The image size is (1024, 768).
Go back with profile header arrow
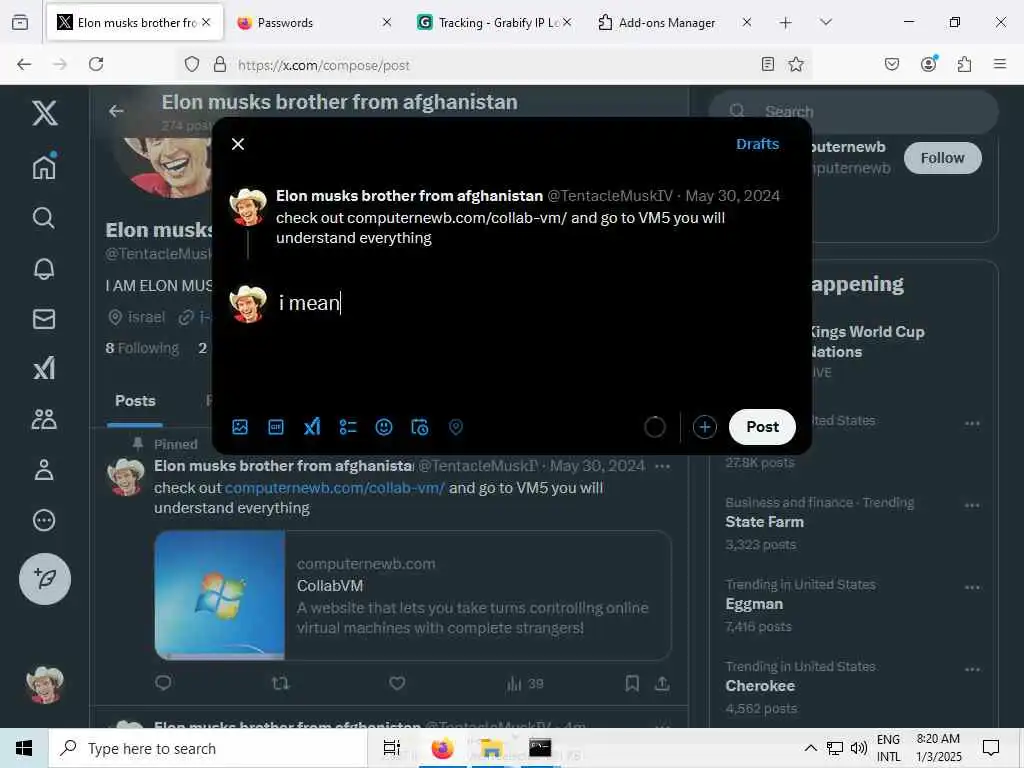pos(116,112)
